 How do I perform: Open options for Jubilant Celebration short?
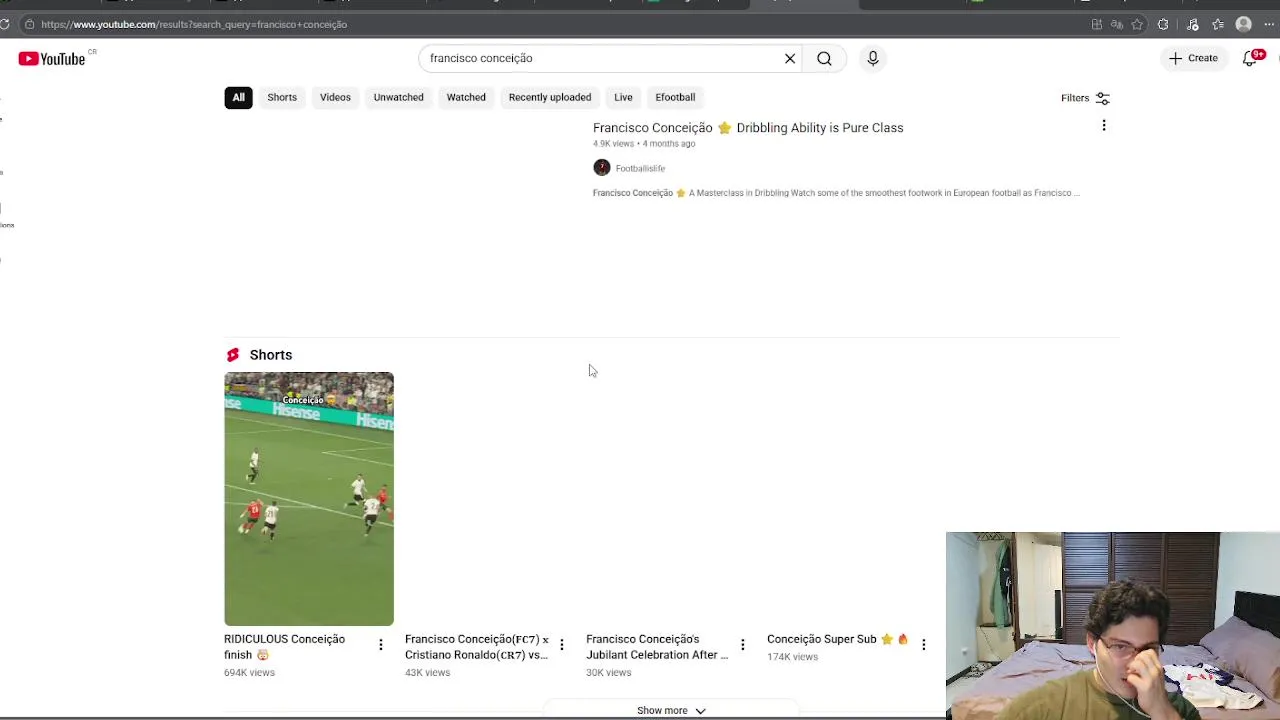click(x=742, y=645)
